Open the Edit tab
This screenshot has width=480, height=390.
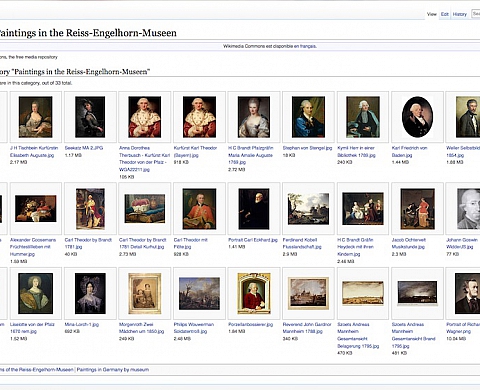click(x=445, y=14)
